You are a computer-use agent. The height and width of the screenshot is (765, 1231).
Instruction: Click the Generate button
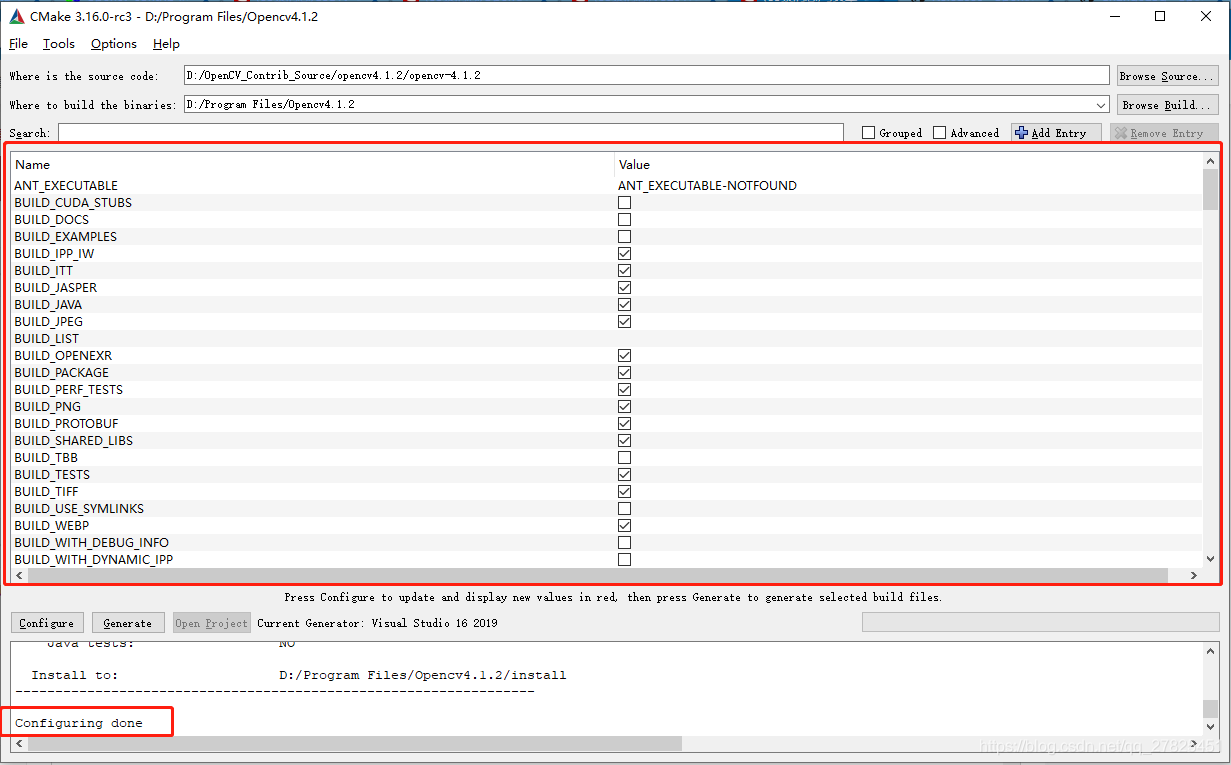click(128, 623)
